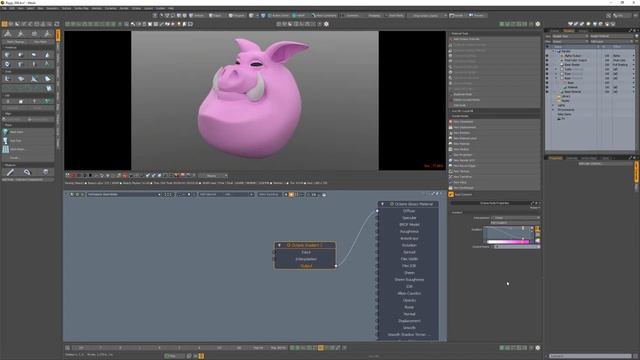Open the Texture menu
Viewport: 640px width, 360px height.
pos(66,8)
